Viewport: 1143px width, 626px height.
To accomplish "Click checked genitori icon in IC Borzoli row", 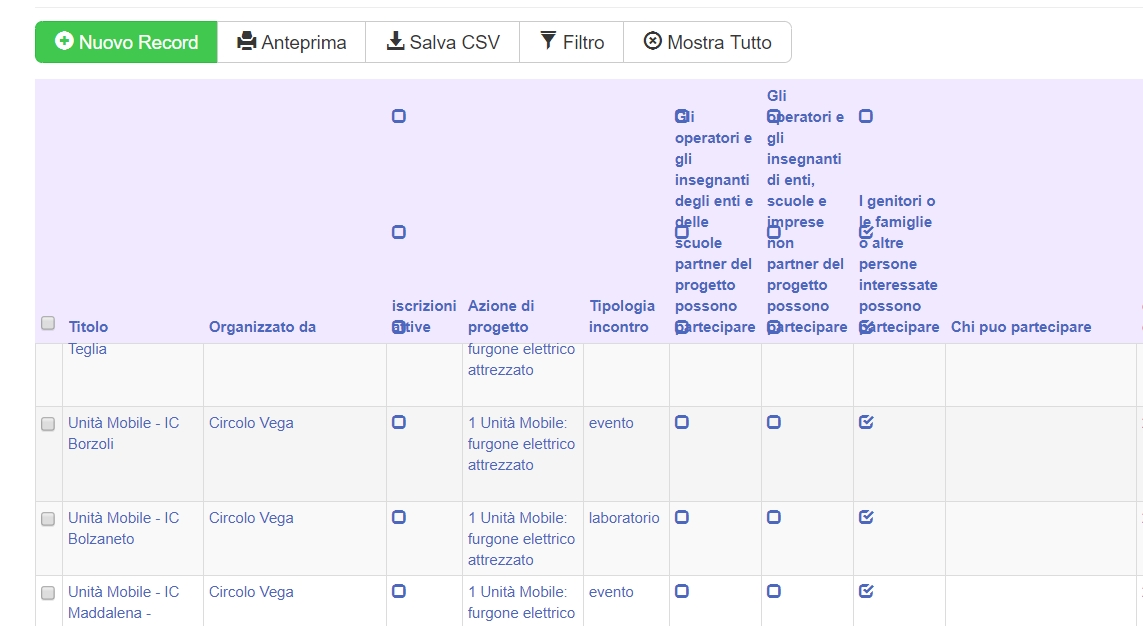I will (866, 422).
